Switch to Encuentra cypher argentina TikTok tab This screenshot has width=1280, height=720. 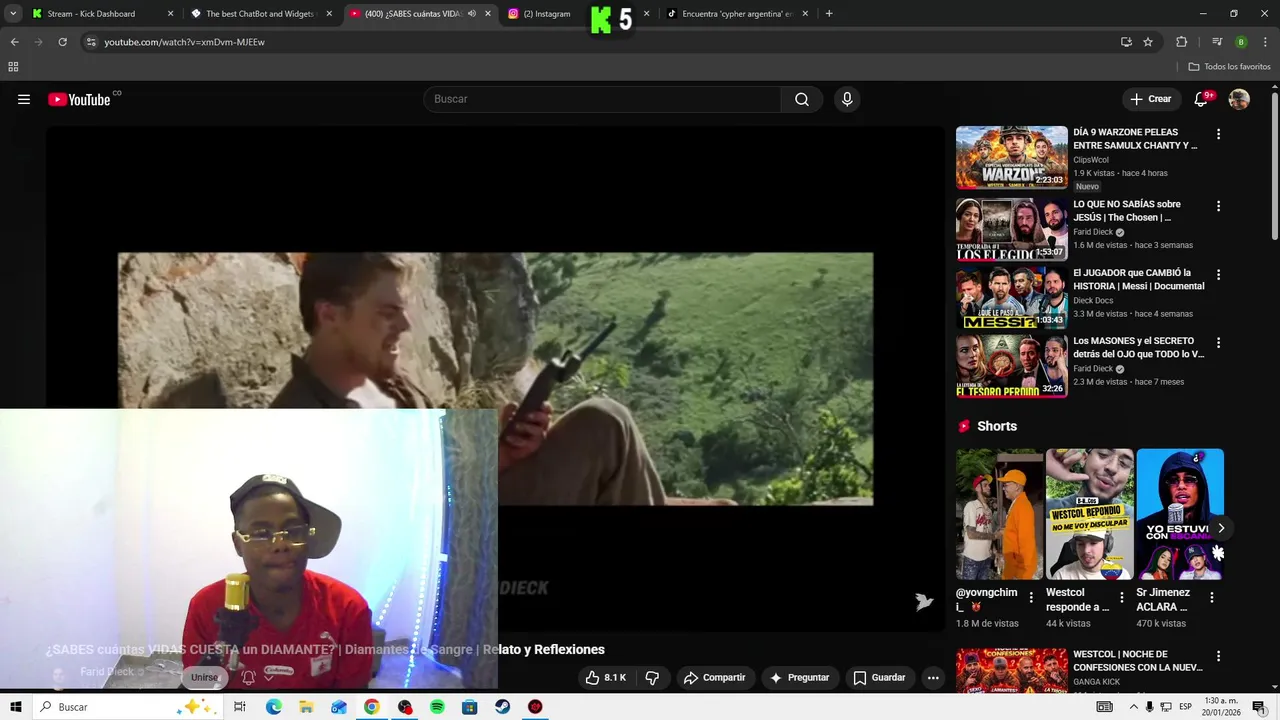pos(737,14)
